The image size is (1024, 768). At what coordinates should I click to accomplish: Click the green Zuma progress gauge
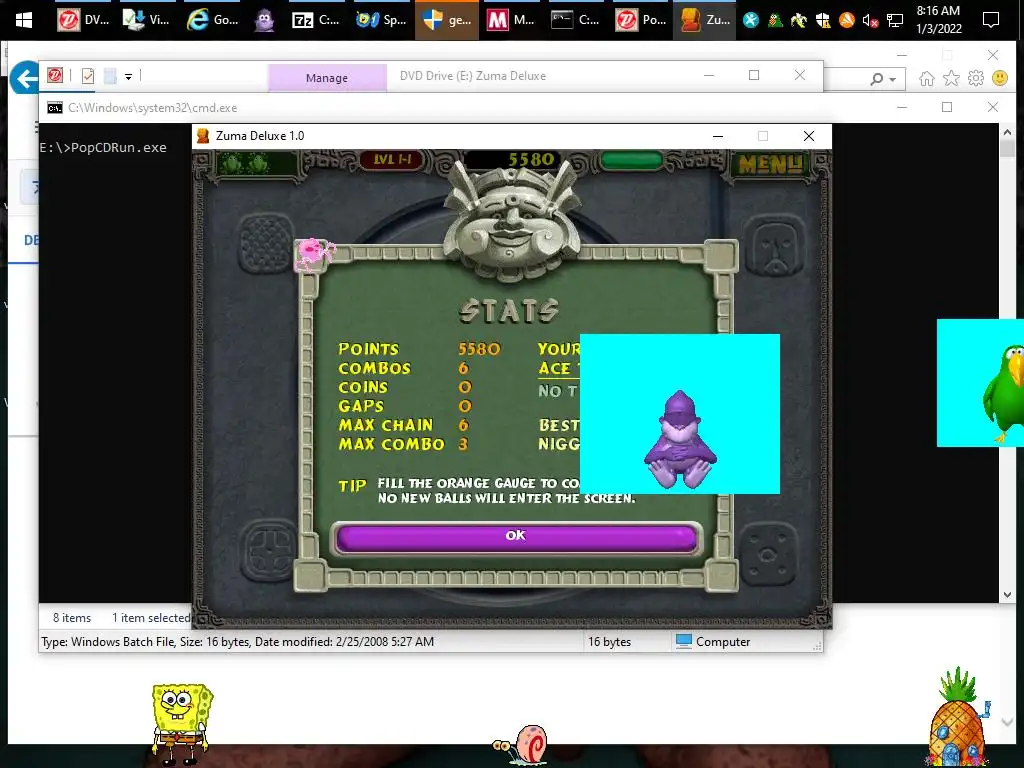pyautogui.click(x=631, y=160)
